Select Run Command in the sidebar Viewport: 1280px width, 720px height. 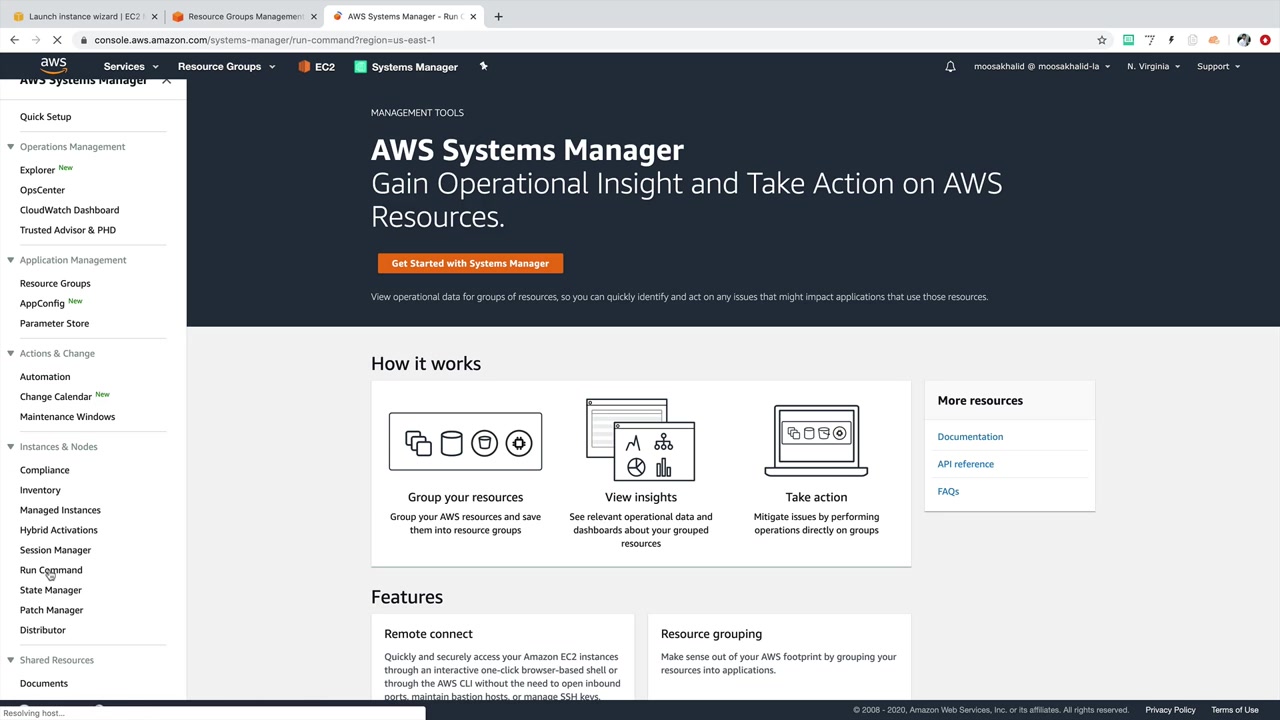(x=51, y=570)
